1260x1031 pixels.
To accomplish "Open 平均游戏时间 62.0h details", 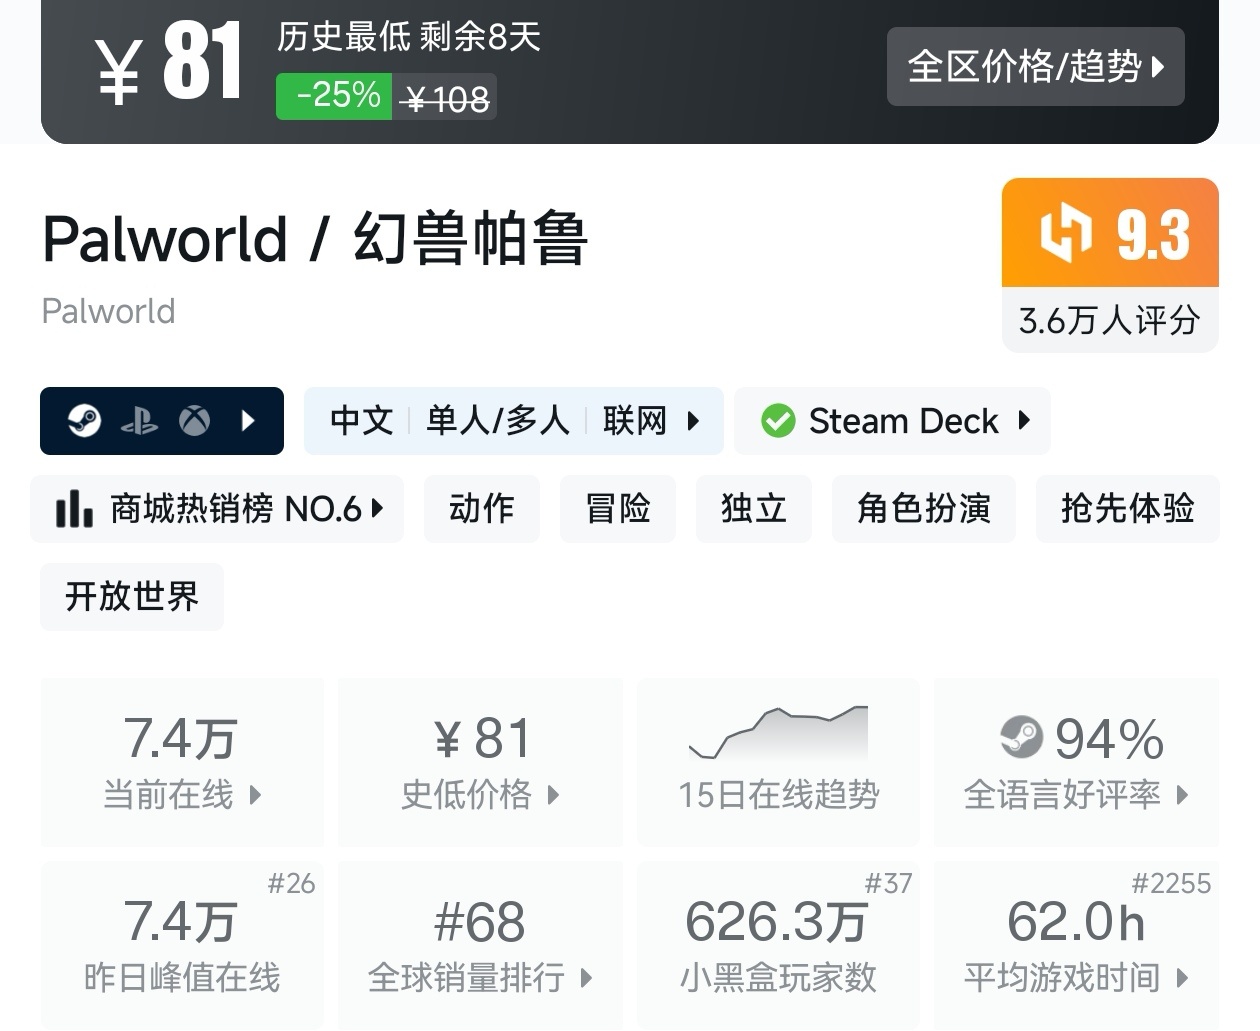I will (1076, 945).
